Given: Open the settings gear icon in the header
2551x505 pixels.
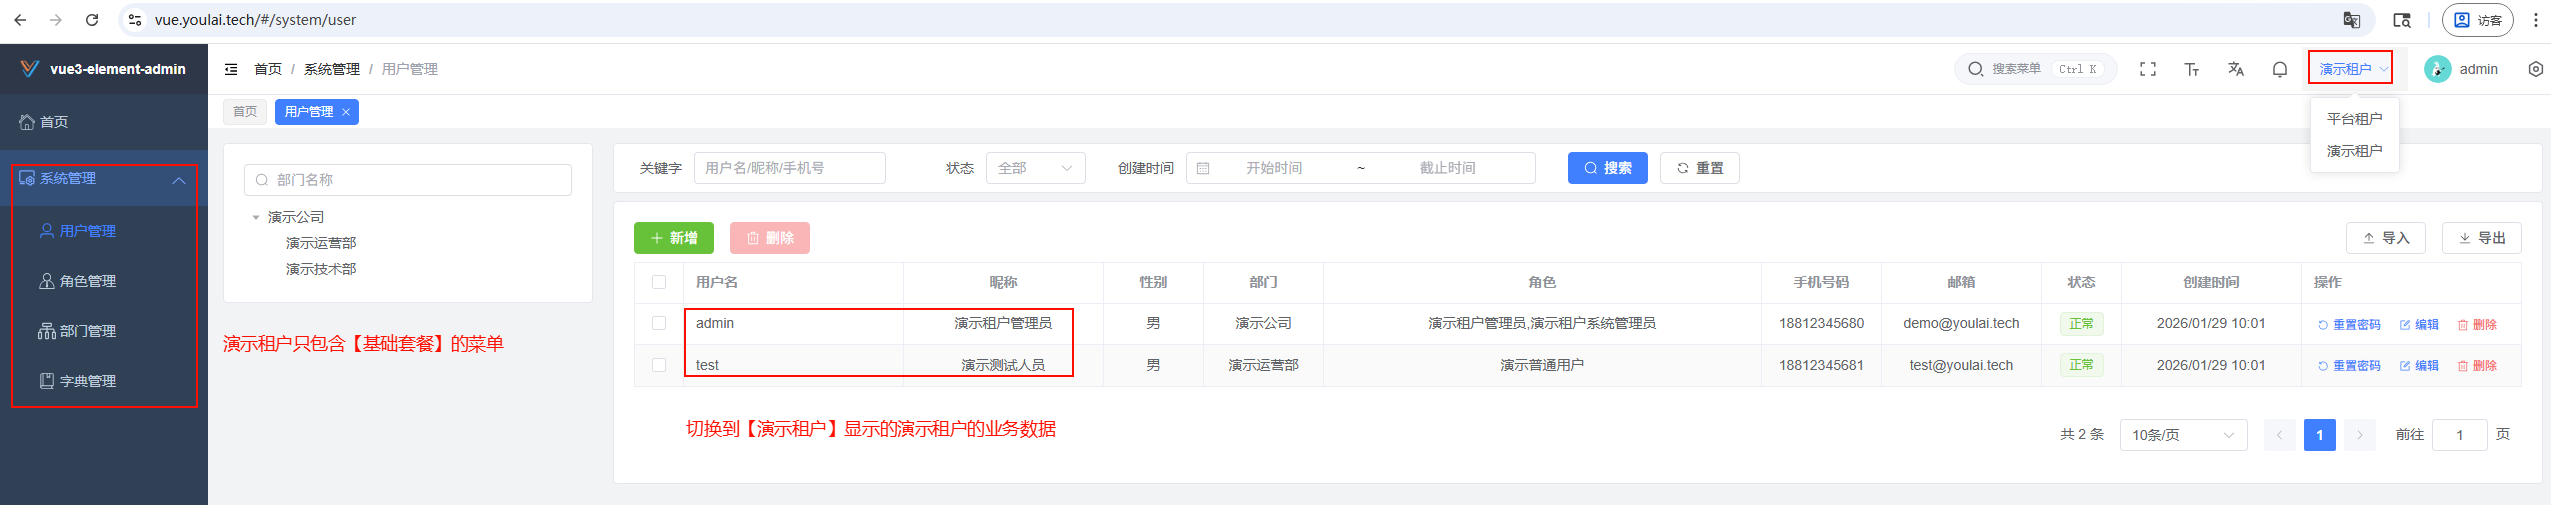Looking at the screenshot, I should 2535,69.
